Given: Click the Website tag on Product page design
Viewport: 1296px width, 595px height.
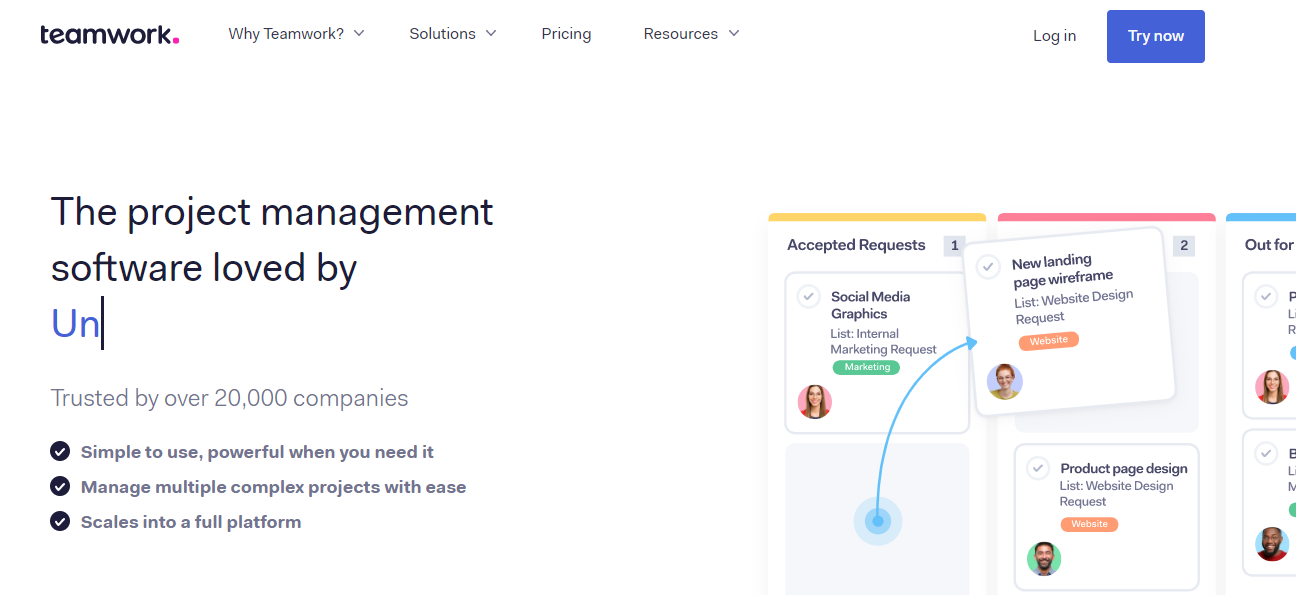Looking at the screenshot, I should (x=1089, y=524).
